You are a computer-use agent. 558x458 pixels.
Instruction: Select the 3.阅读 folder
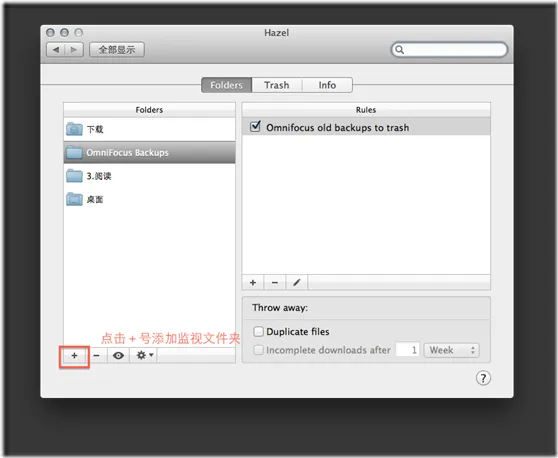(149, 176)
